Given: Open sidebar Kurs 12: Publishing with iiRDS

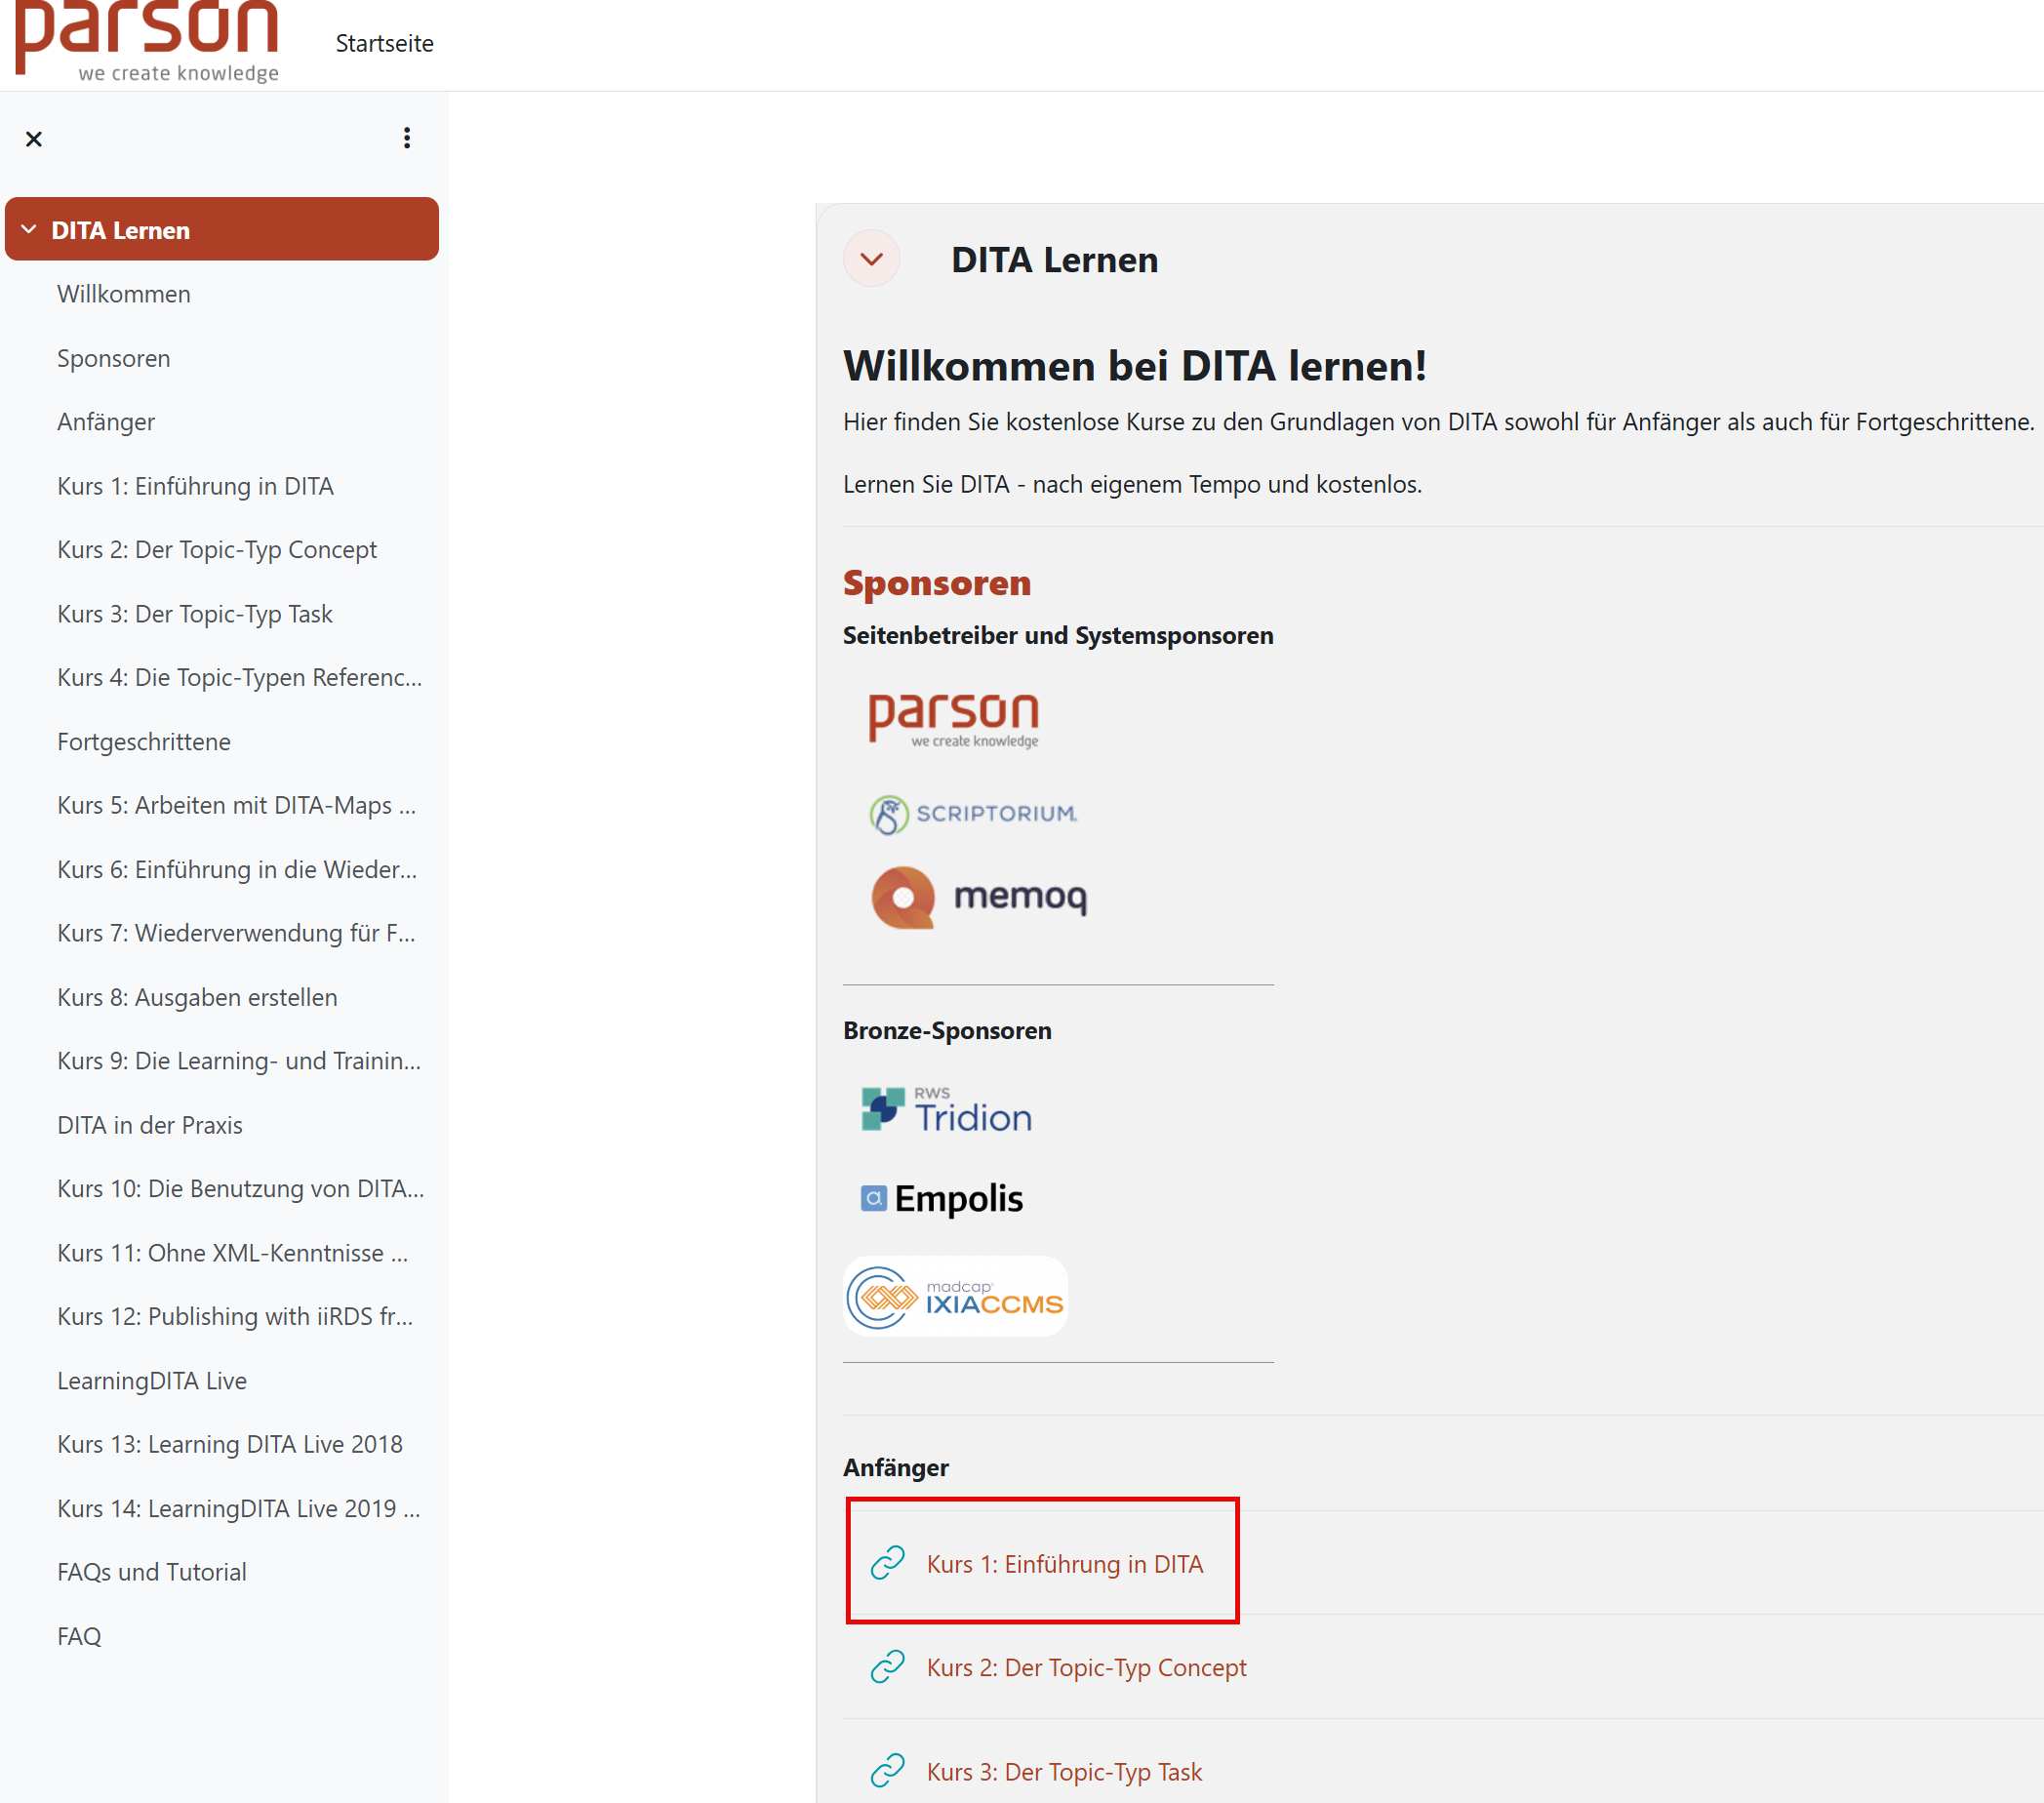Looking at the screenshot, I should tap(235, 1316).
